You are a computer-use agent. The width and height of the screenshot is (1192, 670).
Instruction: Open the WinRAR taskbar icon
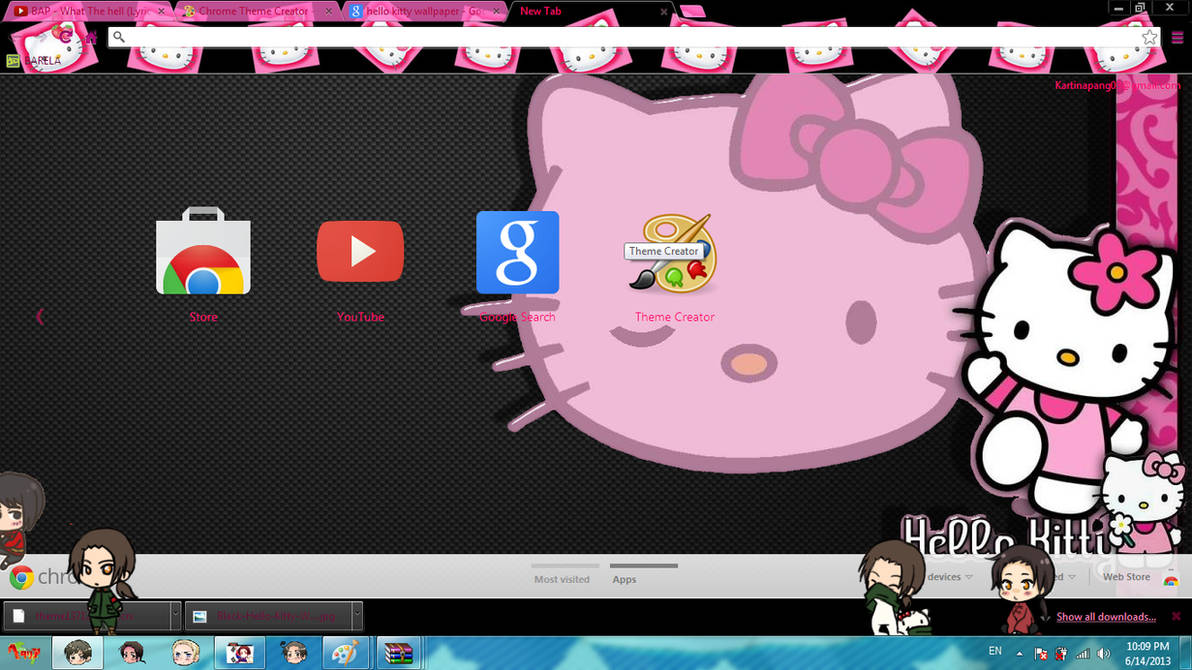[x=399, y=653]
